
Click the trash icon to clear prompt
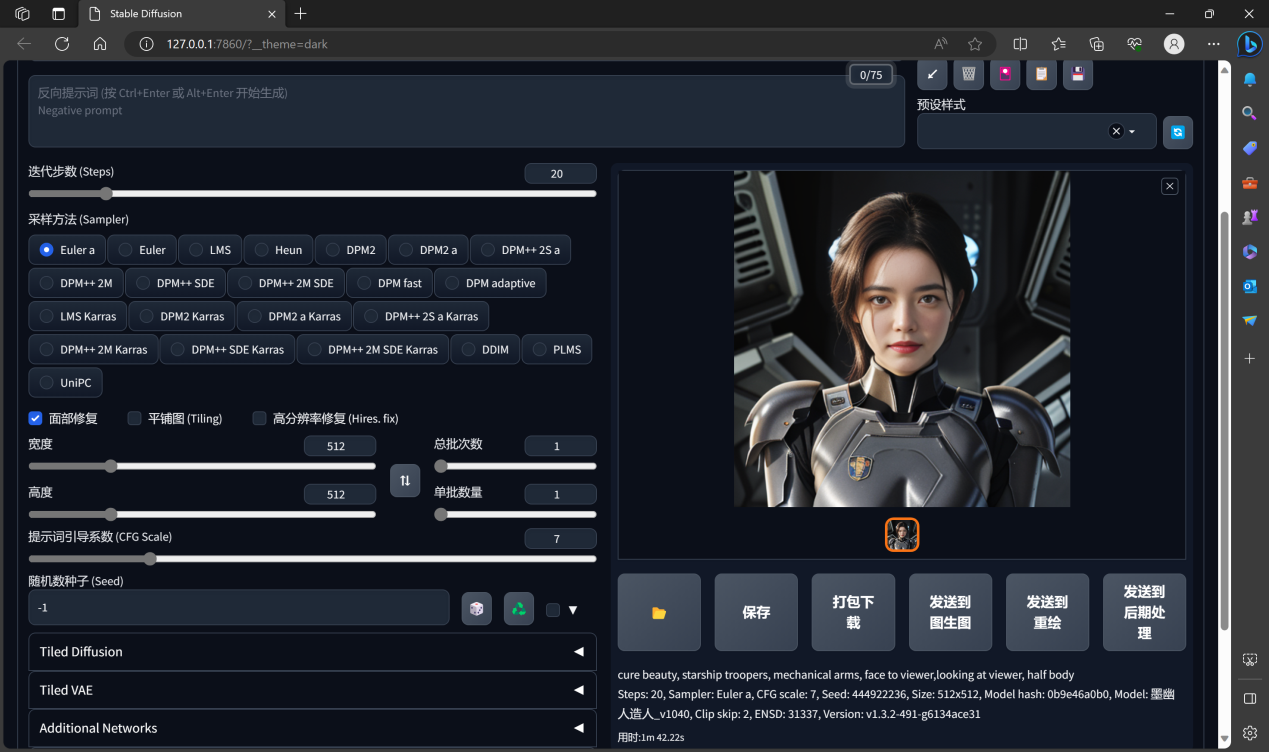click(x=968, y=74)
